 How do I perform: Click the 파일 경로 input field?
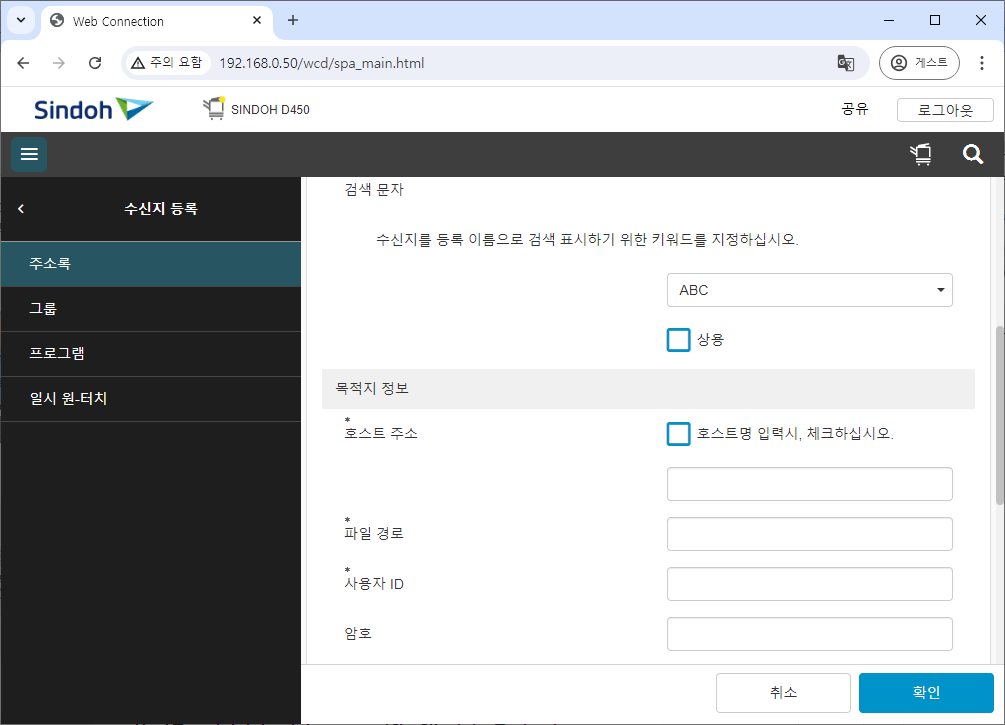pos(810,534)
